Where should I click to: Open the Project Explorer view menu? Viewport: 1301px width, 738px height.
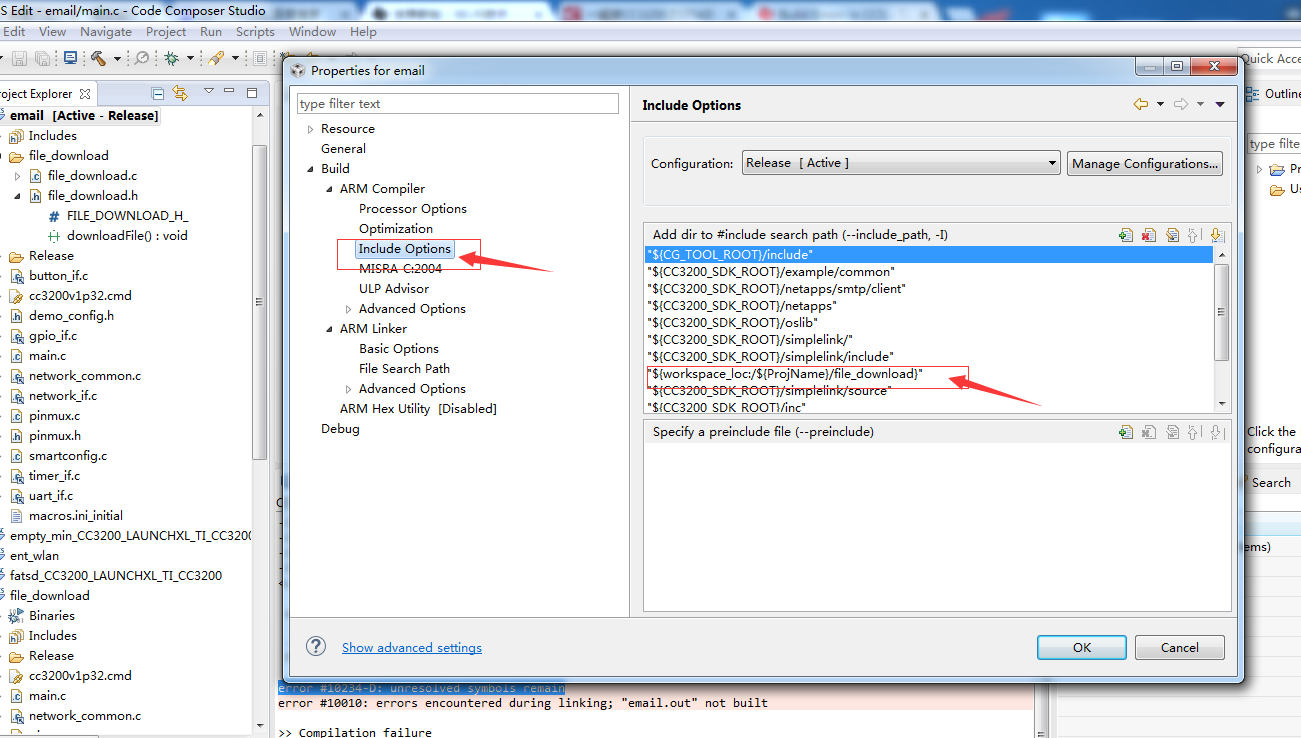pos(209,92)
